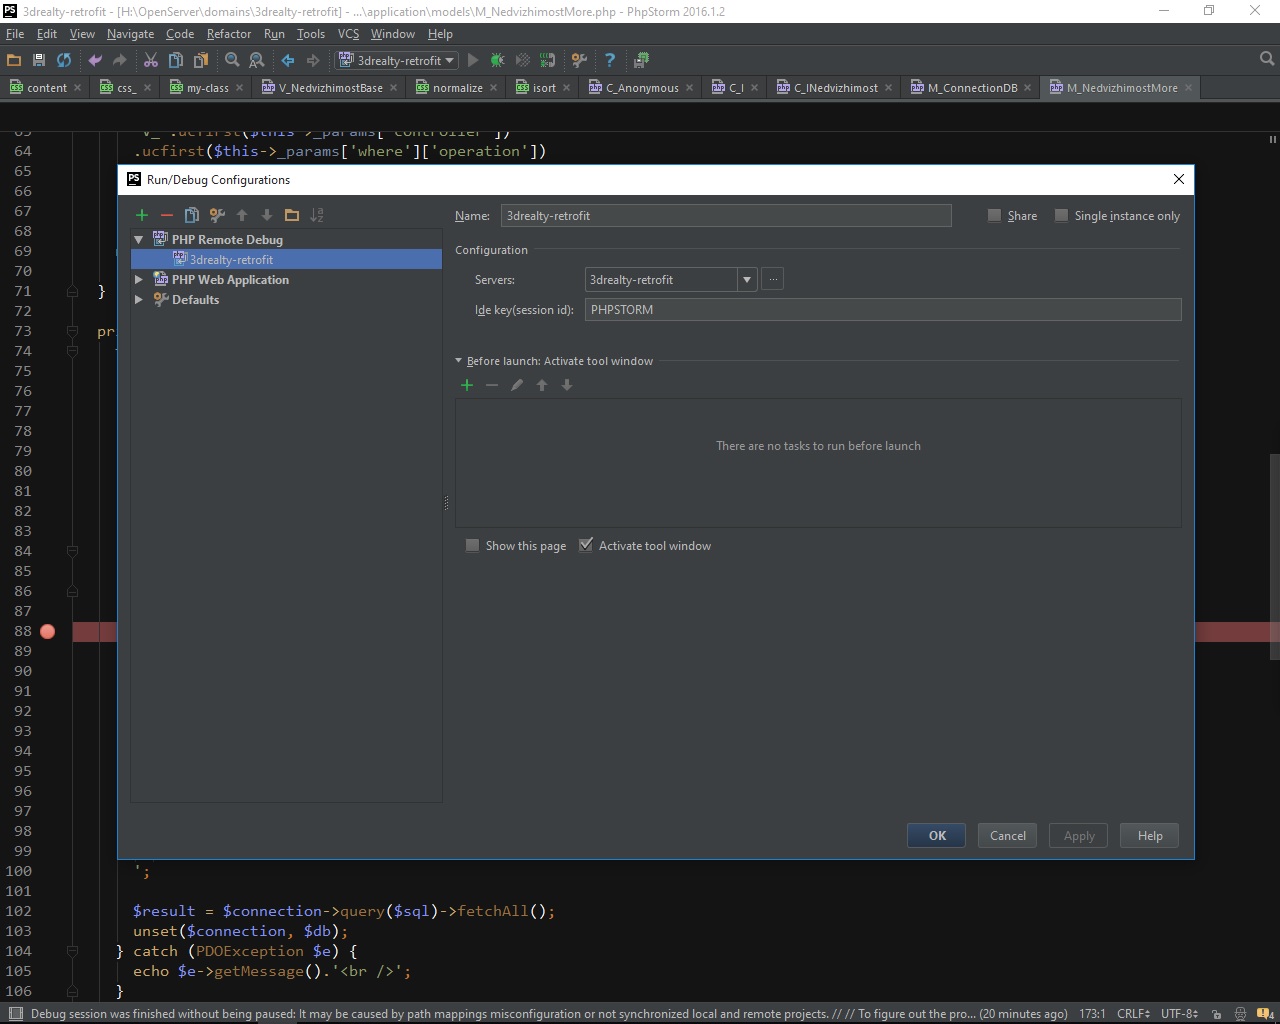Enable the Share checkbox

tap(994, 216)
